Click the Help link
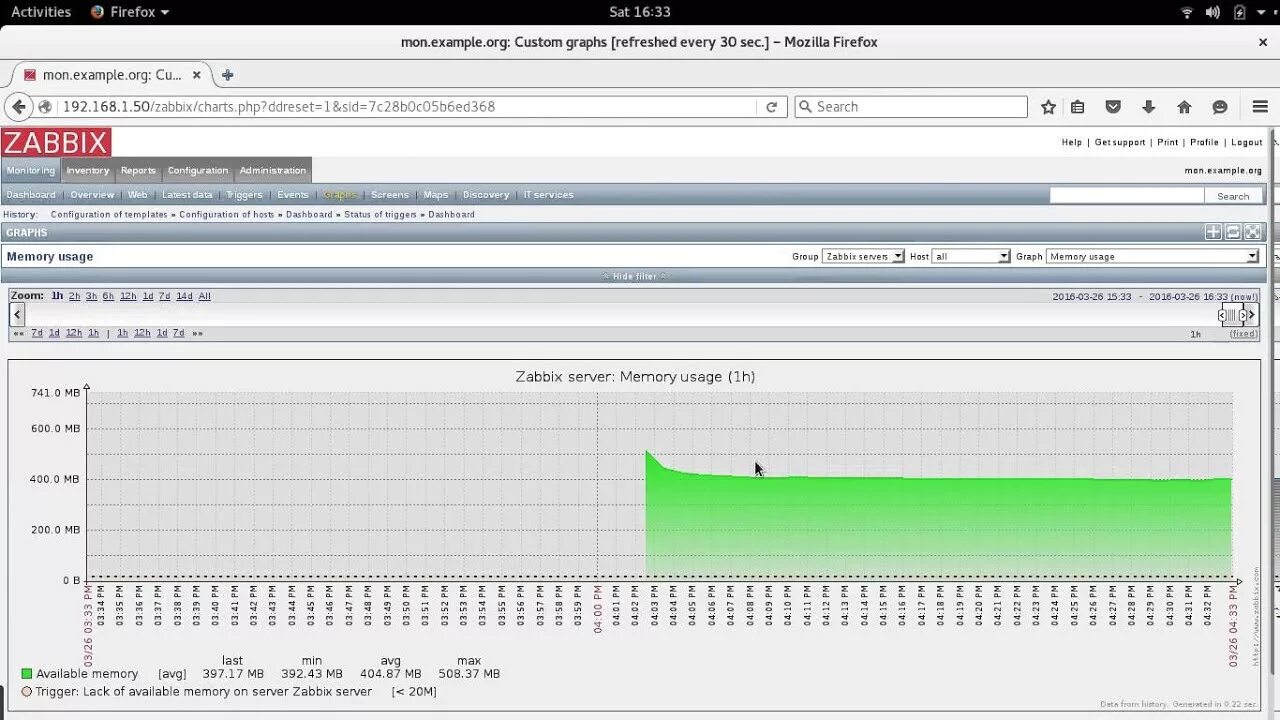This screenshot has height=720, width=1280. click(1072, 142)
